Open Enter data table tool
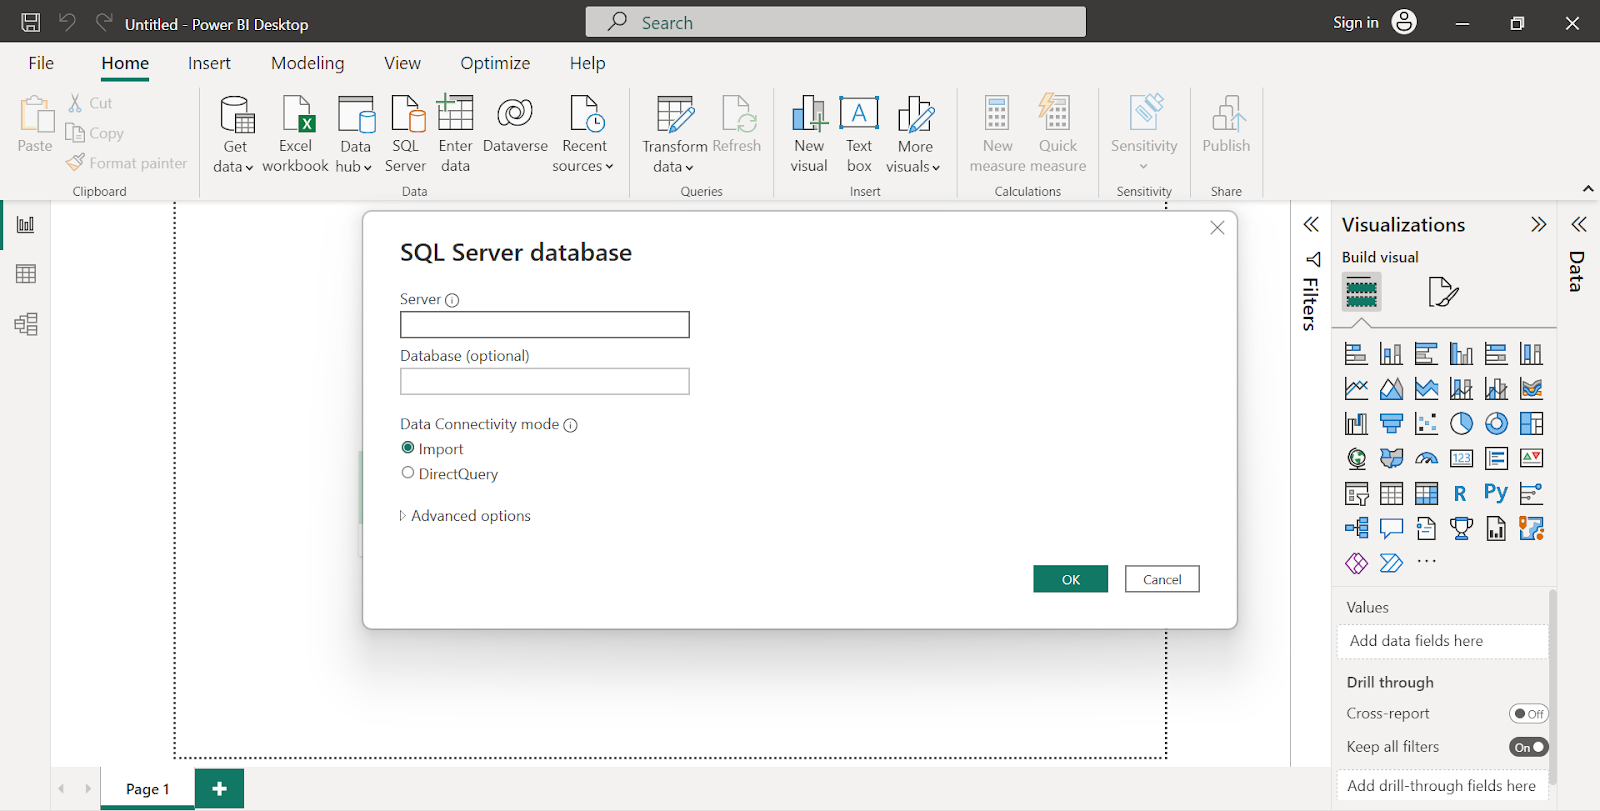Screen dimensions: 1600x811 (455, 134)
